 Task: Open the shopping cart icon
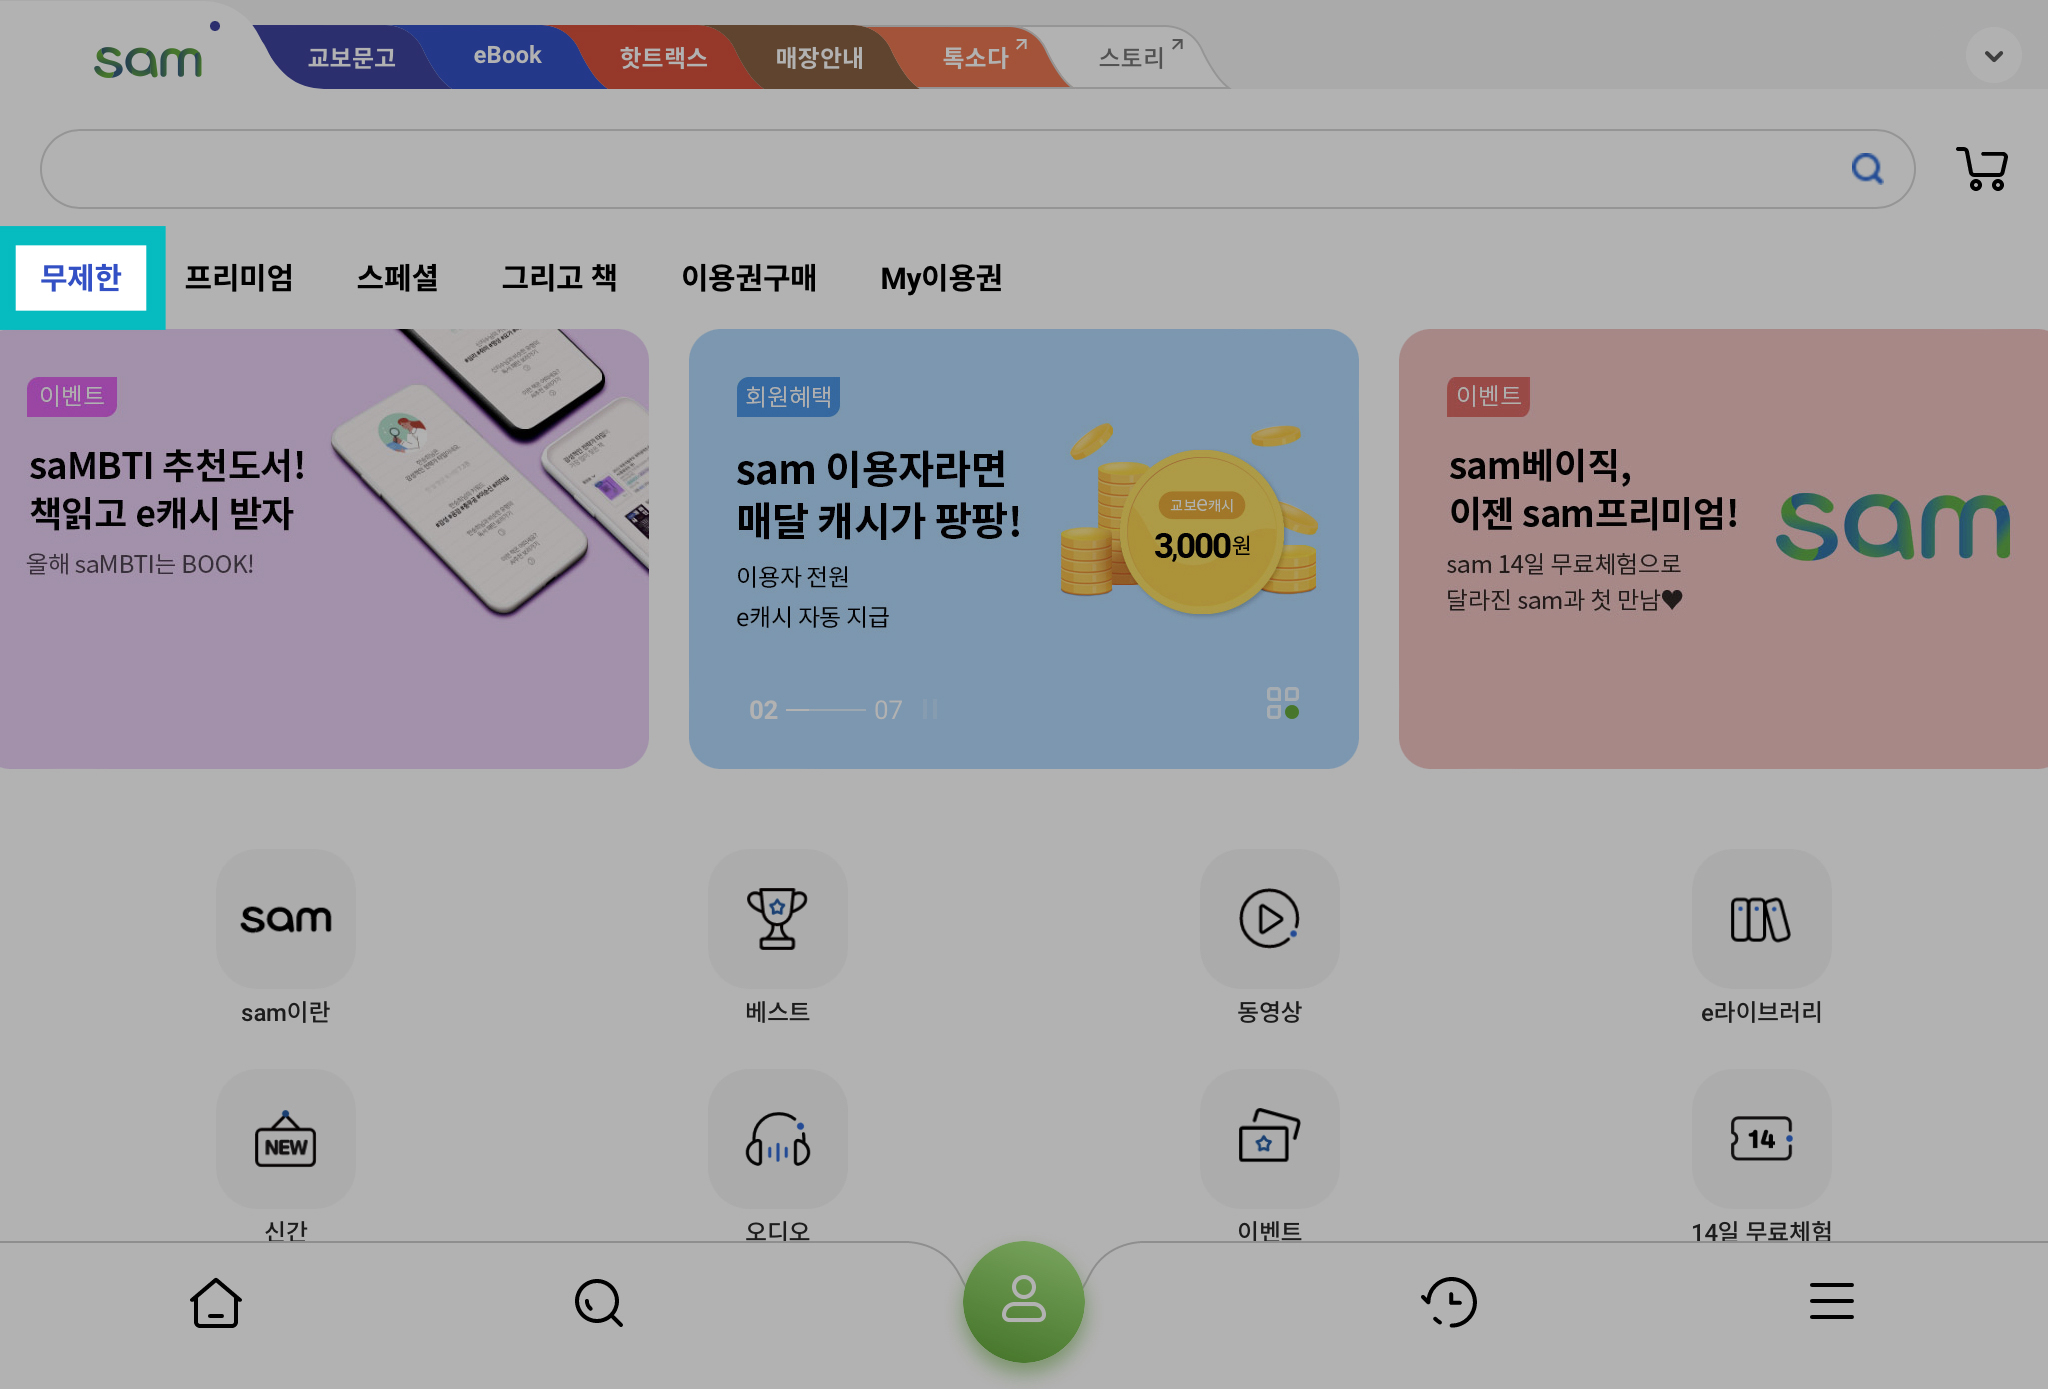(x=1981, y=168)
